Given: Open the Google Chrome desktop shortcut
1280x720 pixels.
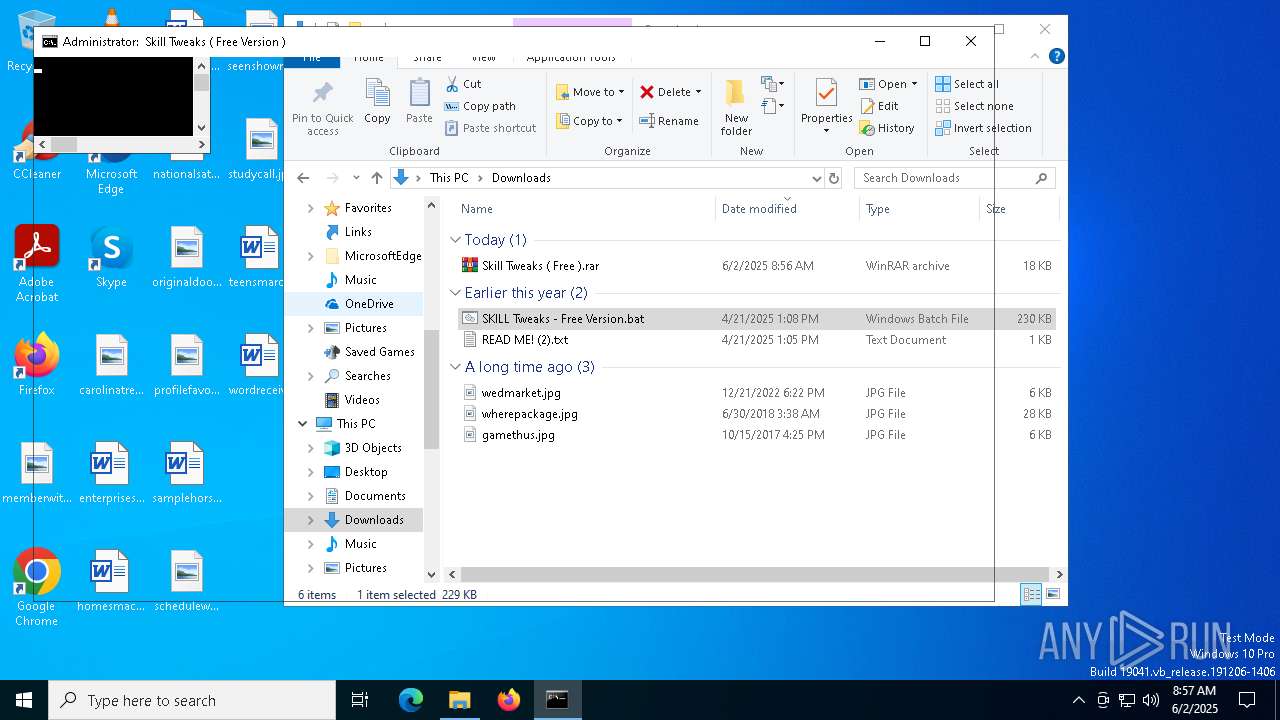Looking at the screenshot, I should click(37, 588).
